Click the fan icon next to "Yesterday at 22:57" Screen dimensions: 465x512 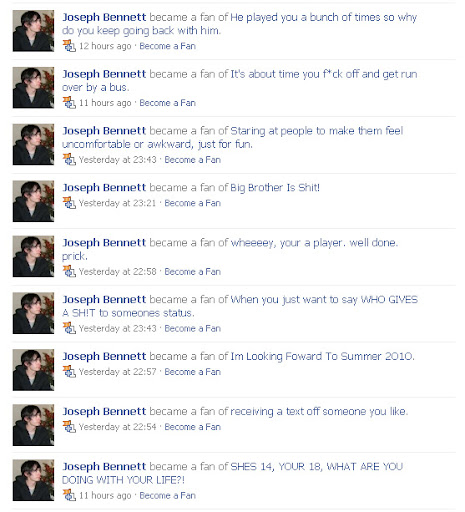click(69, 371)
